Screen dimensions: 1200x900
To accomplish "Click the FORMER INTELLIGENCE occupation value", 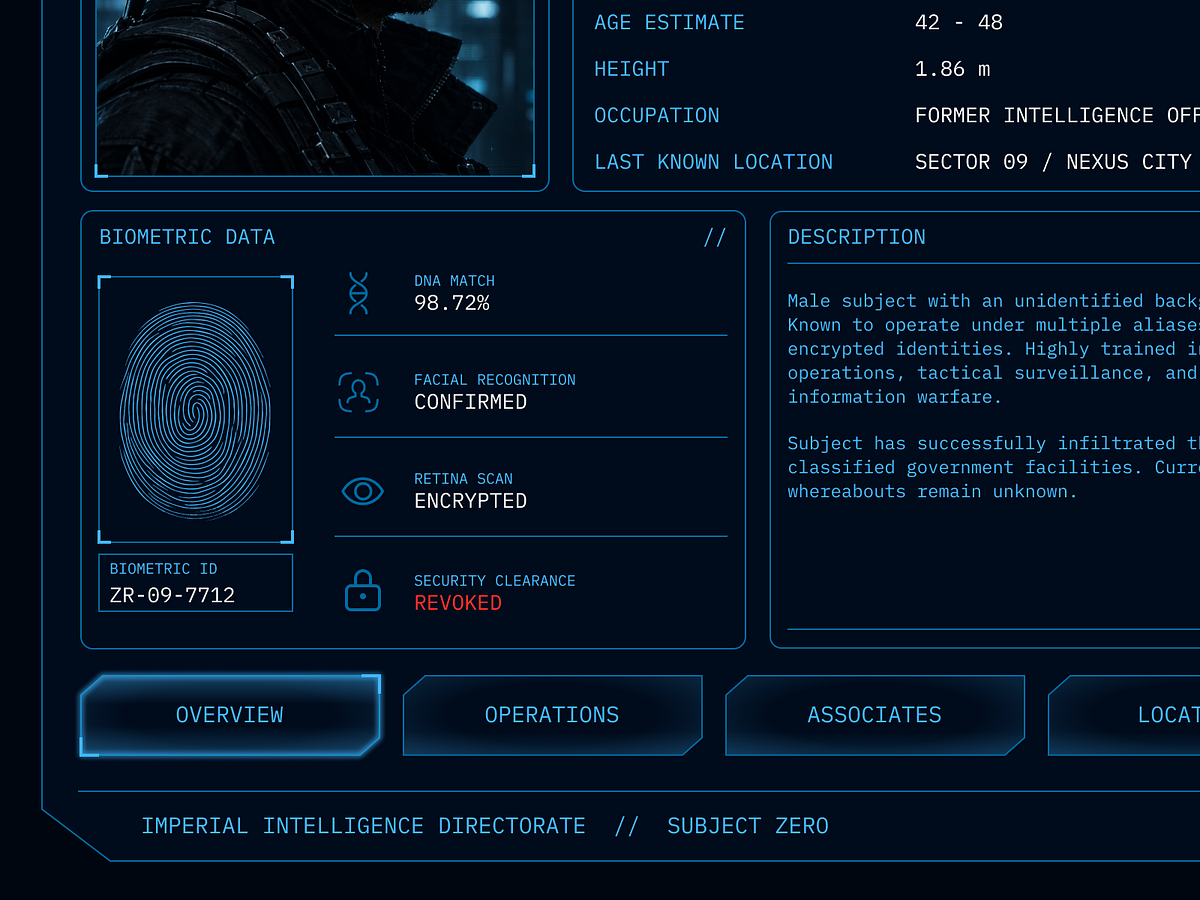I will pyautogui.click(x=1057, y=115).
